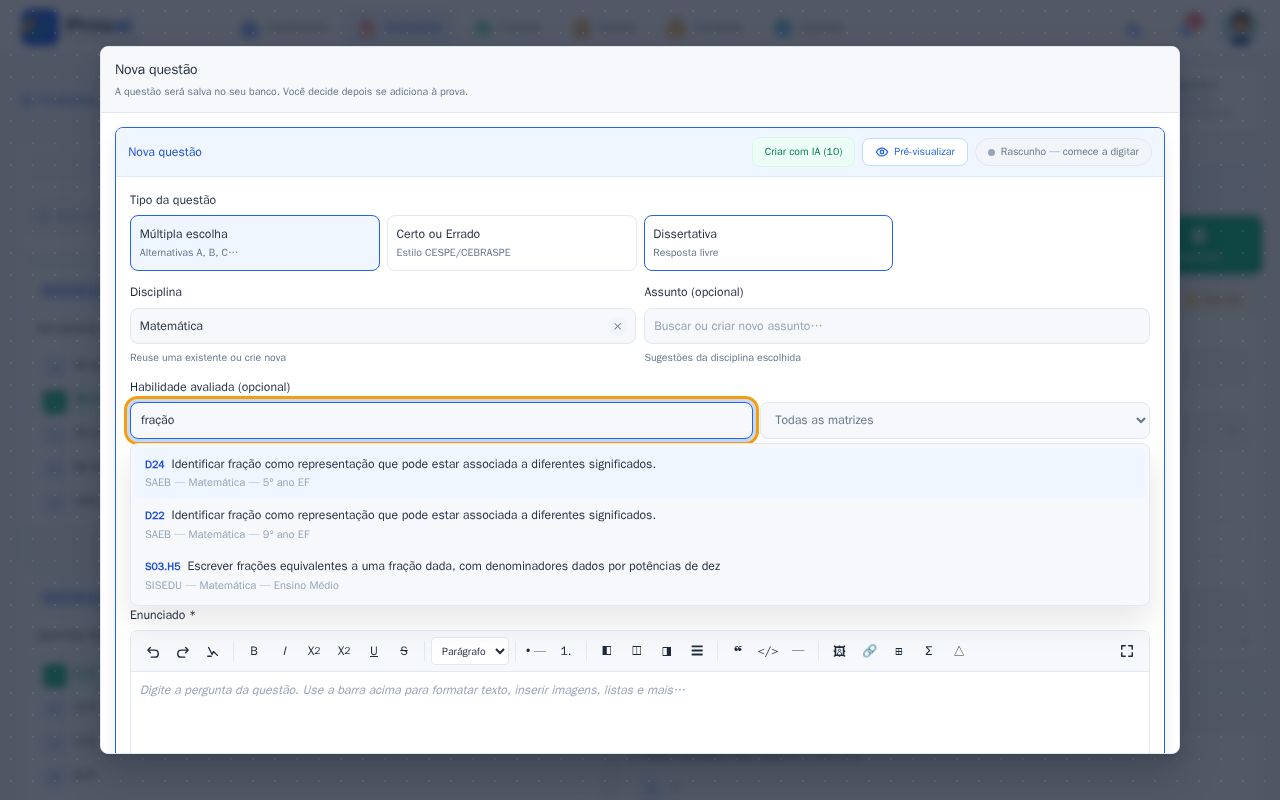Toggle bold formatting
The image size is (1280, 800).
click(254, 651)
